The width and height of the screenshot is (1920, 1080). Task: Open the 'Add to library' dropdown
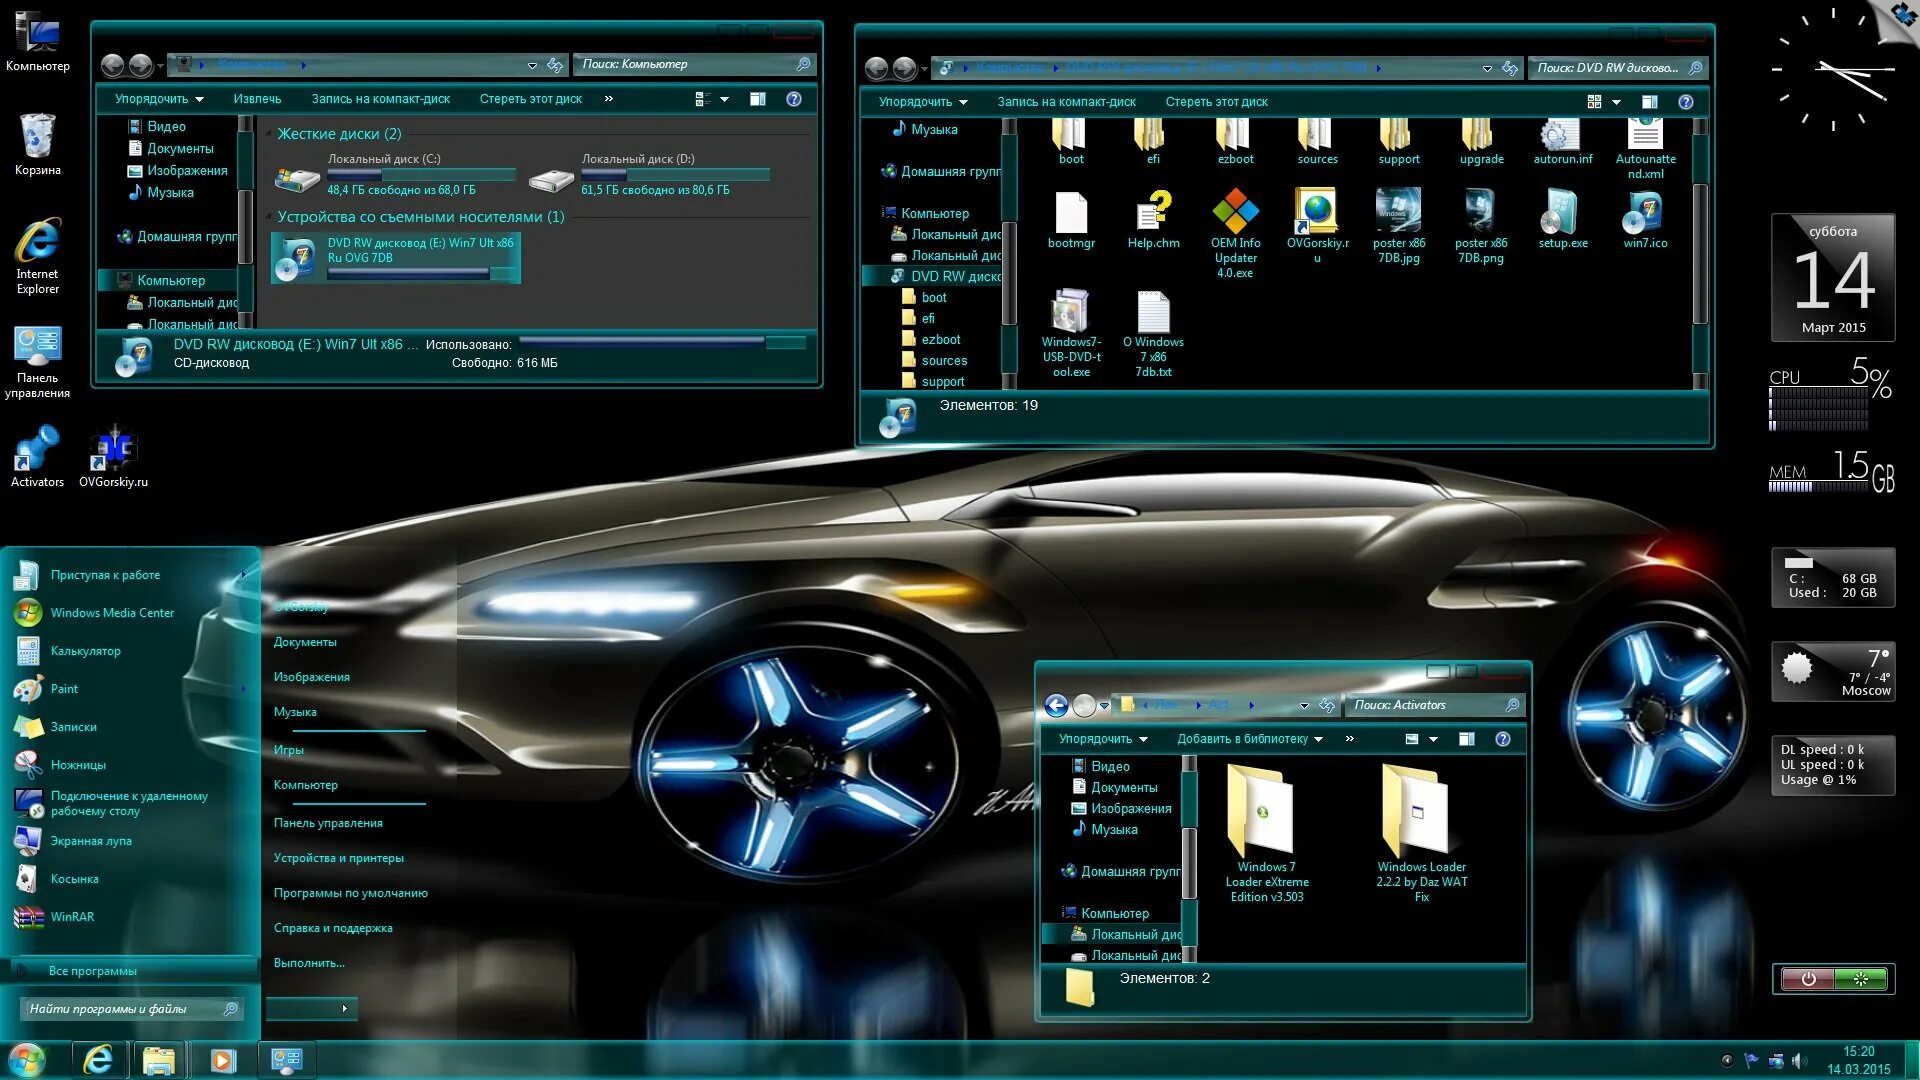[1249, 739]
